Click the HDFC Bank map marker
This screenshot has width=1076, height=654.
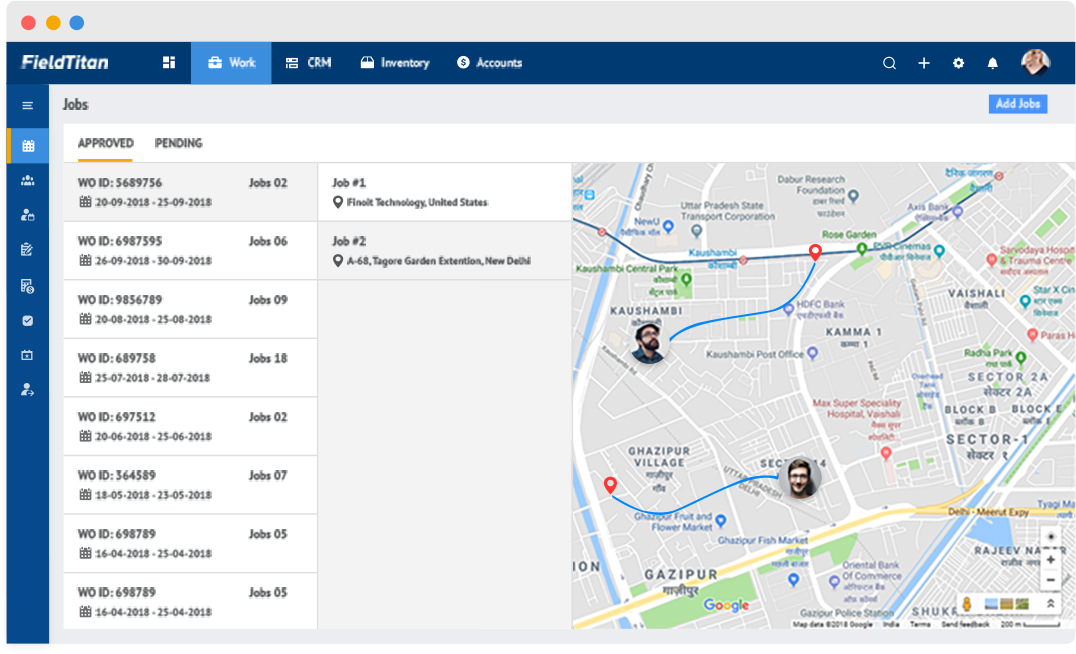tap(788, 310)
